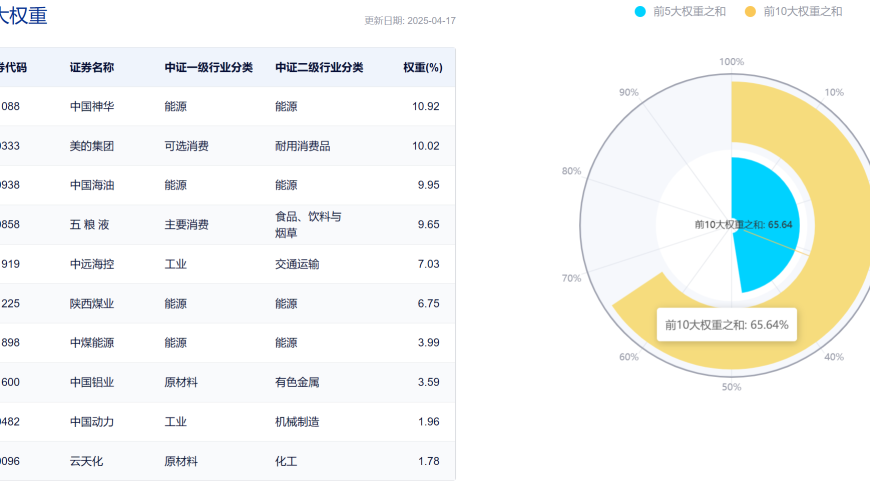870x492 pixels.
Task: Click the 证券名称 column header
Action: (92, 68)
